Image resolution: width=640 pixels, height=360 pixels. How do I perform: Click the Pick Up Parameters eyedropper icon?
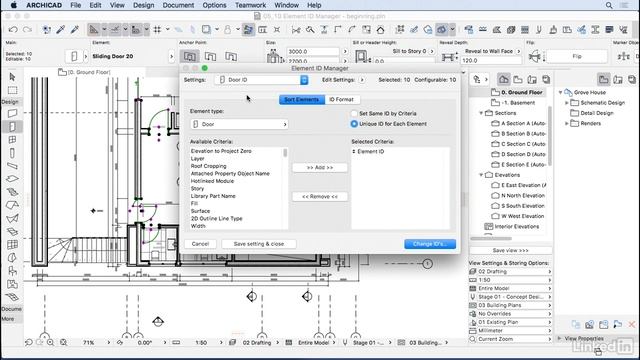pyautogui.click(x=61, y=29)
